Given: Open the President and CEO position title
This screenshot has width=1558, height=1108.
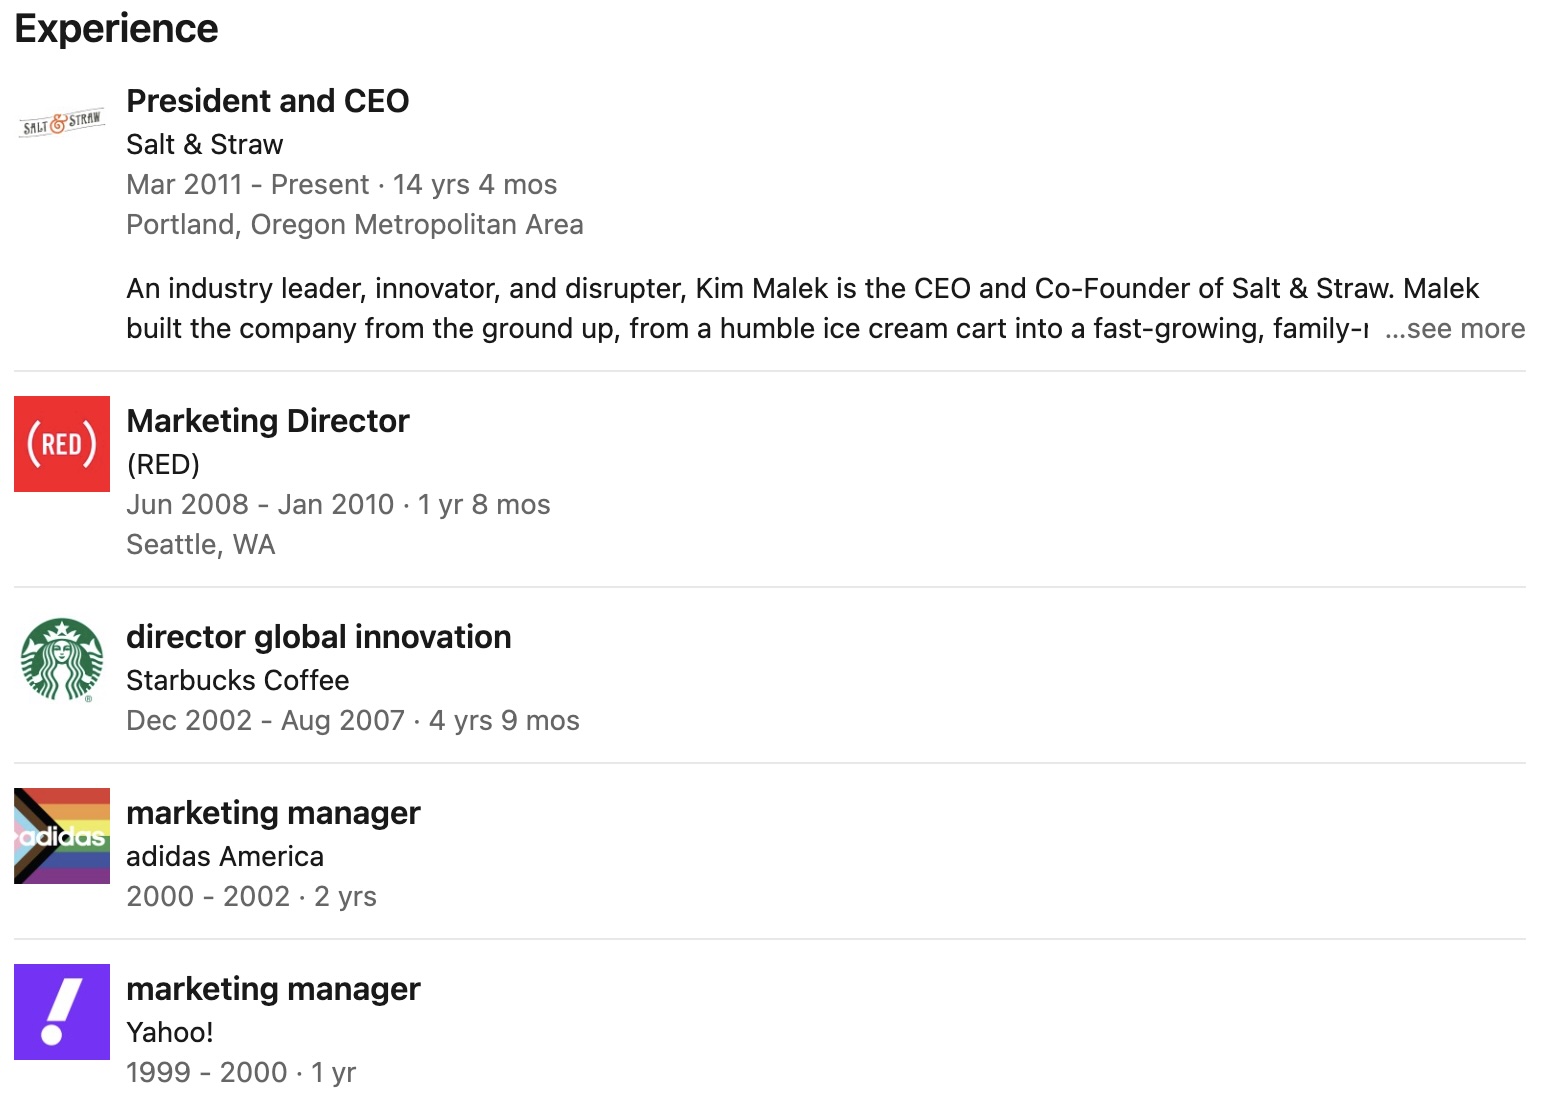Looking at the screenshot, I should (x=268, y=101).
